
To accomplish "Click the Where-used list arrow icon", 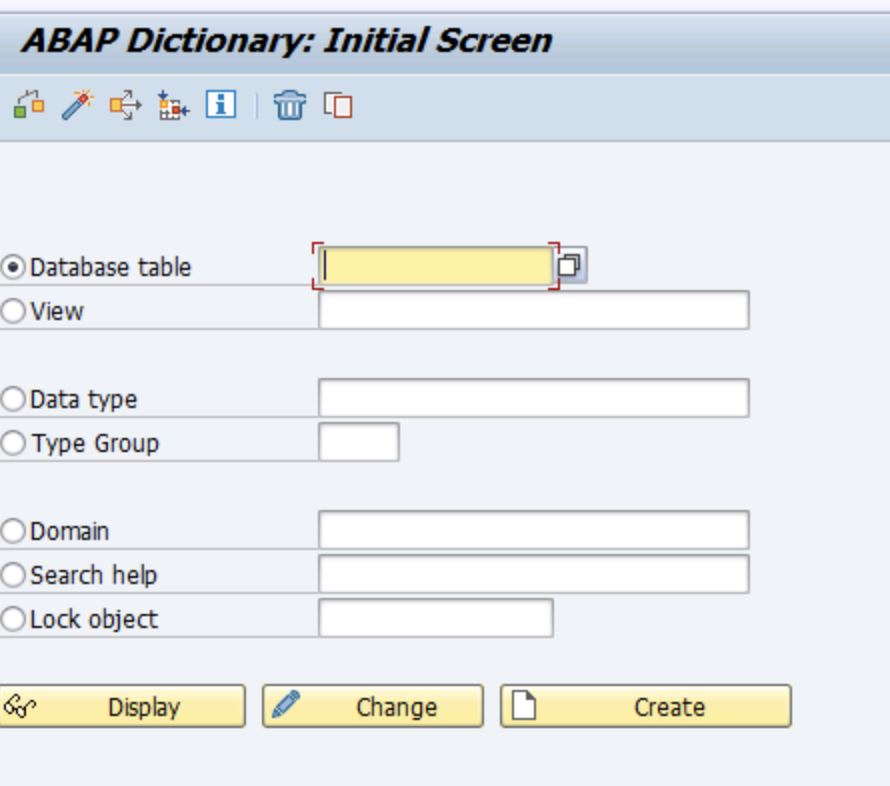I will point(125,105).
